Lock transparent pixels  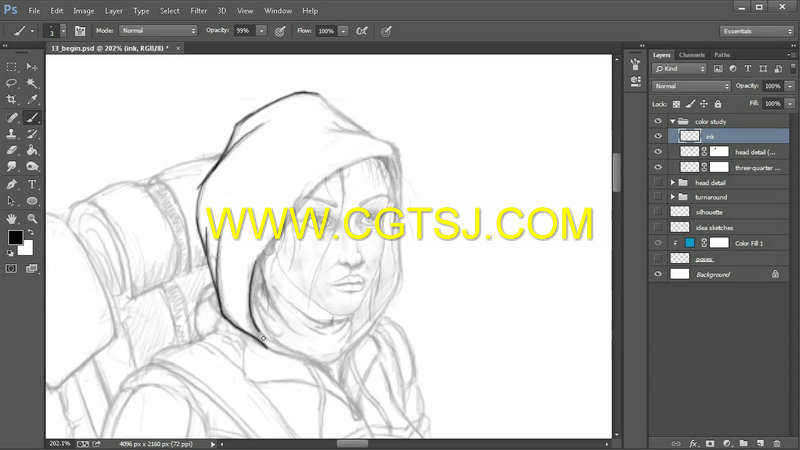(676, 104)
